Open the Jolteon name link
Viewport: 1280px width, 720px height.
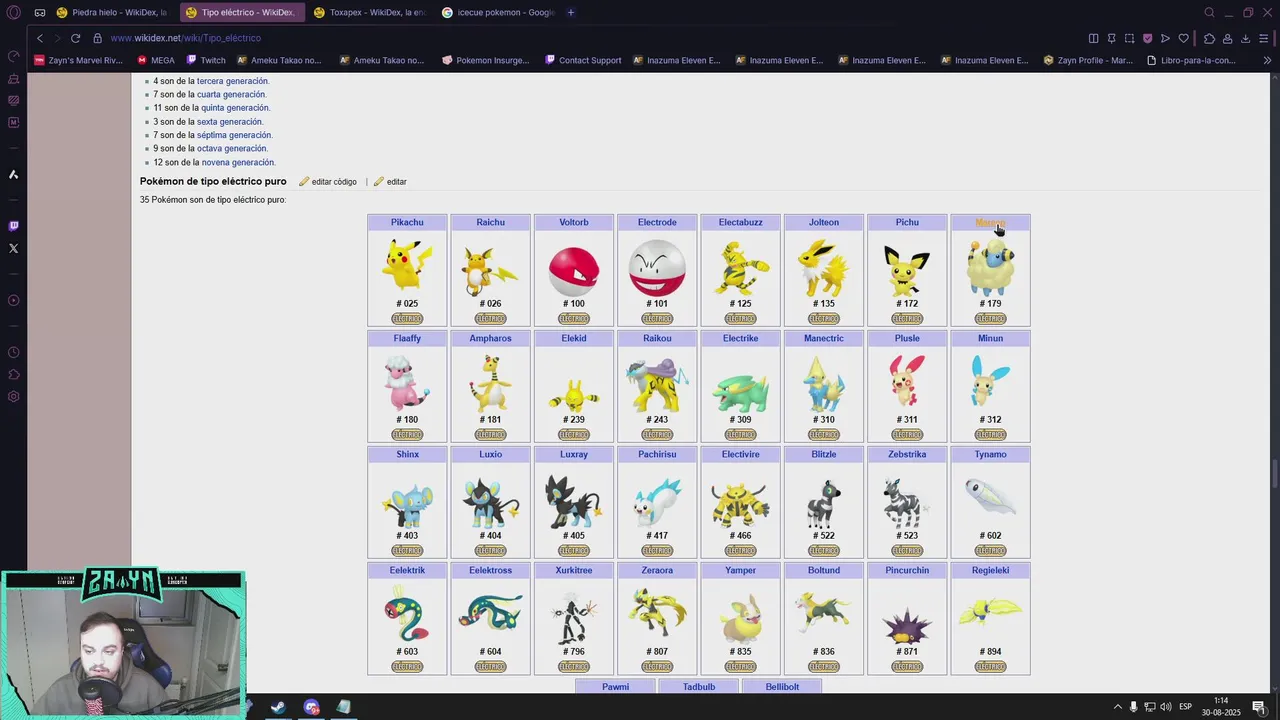click(x=824, y=222)
